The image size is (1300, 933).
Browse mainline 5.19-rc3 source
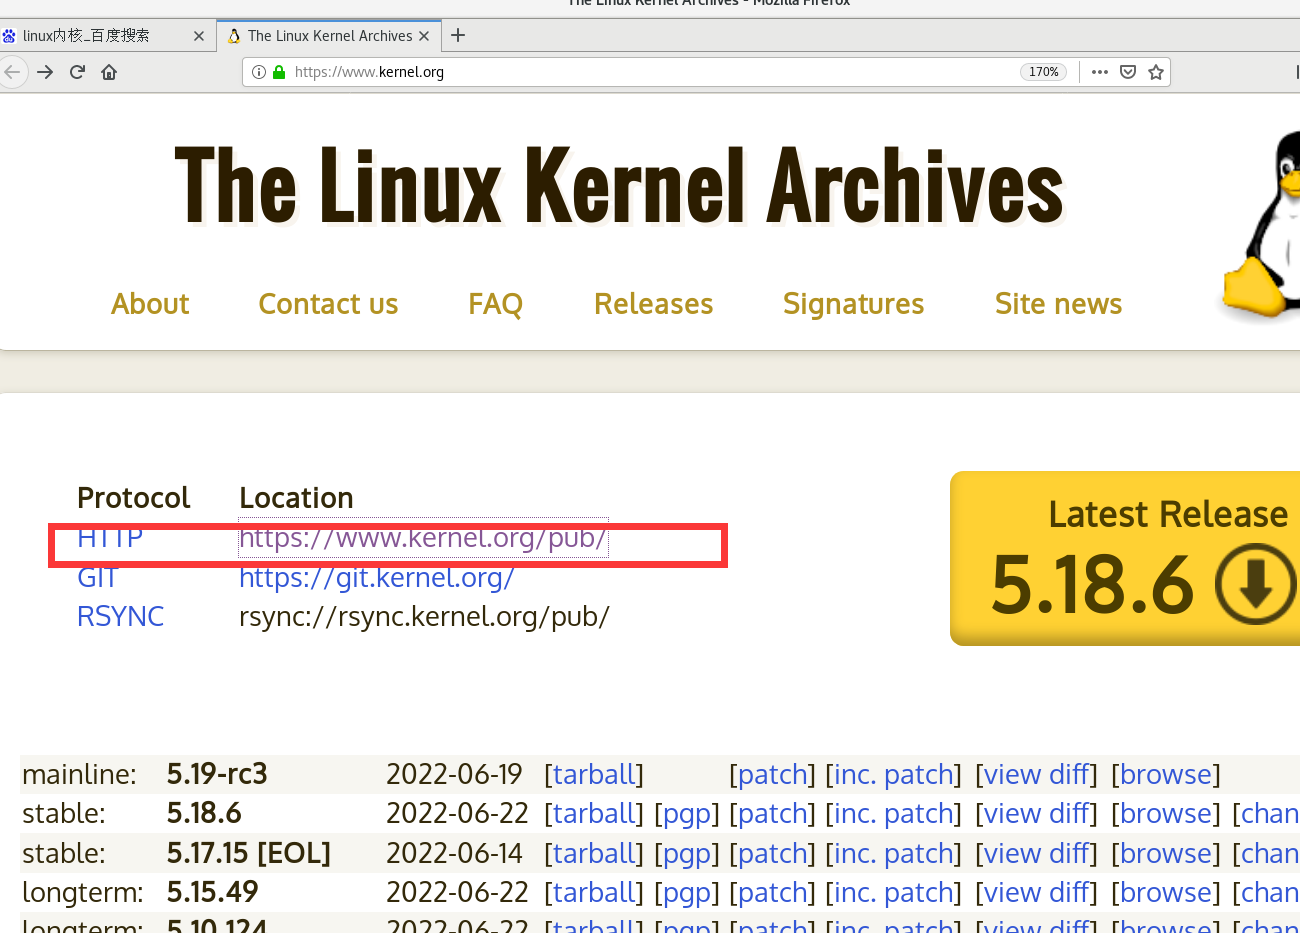1166,775
